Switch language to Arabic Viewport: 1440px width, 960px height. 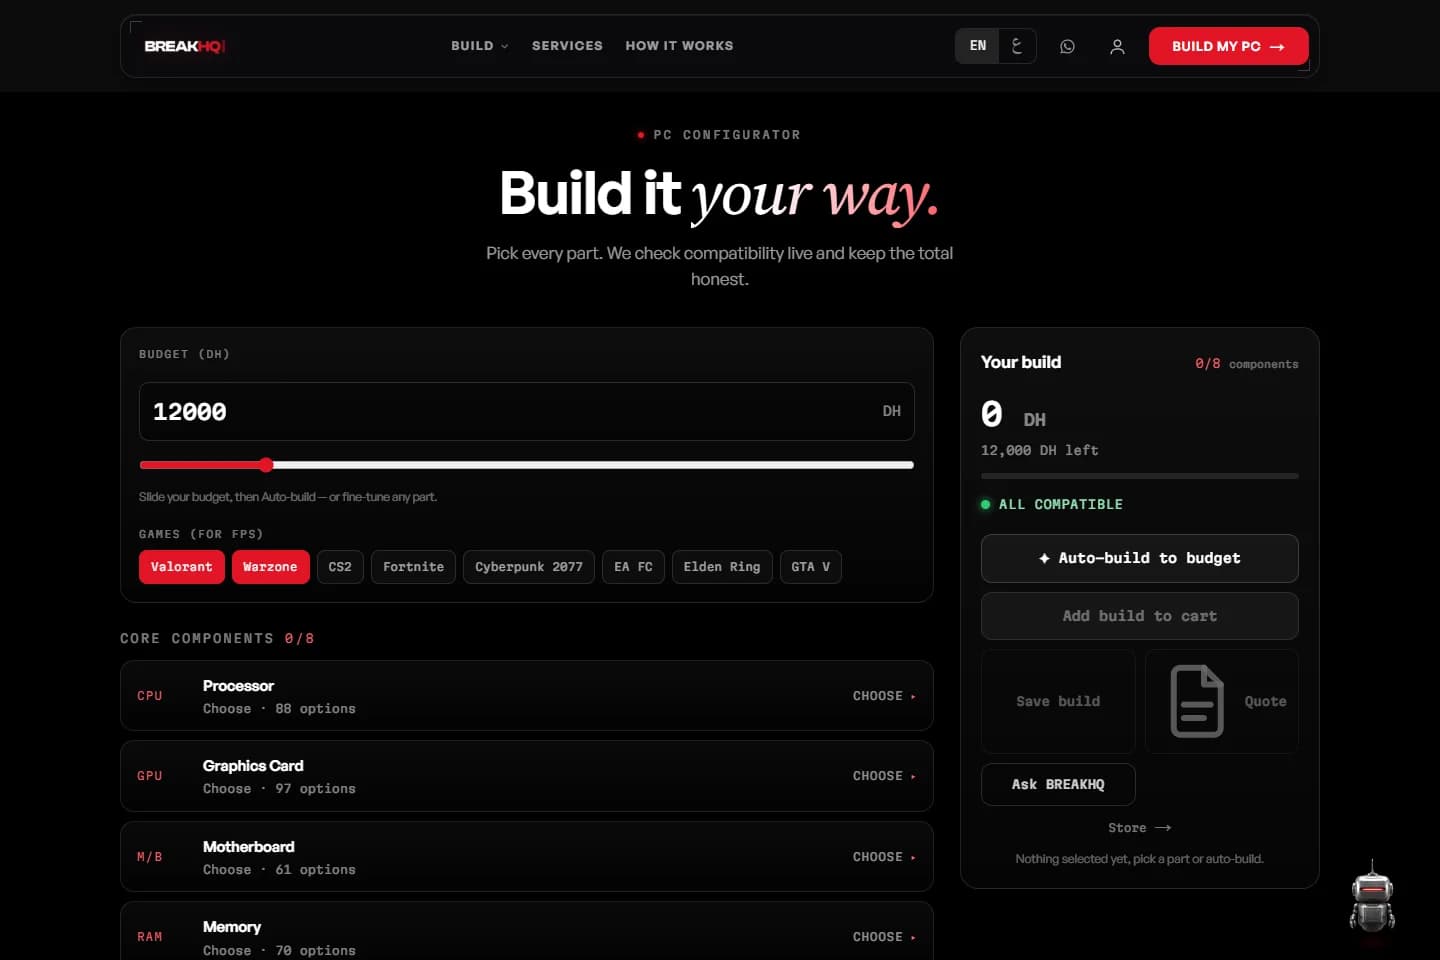tap(1017, 46)
